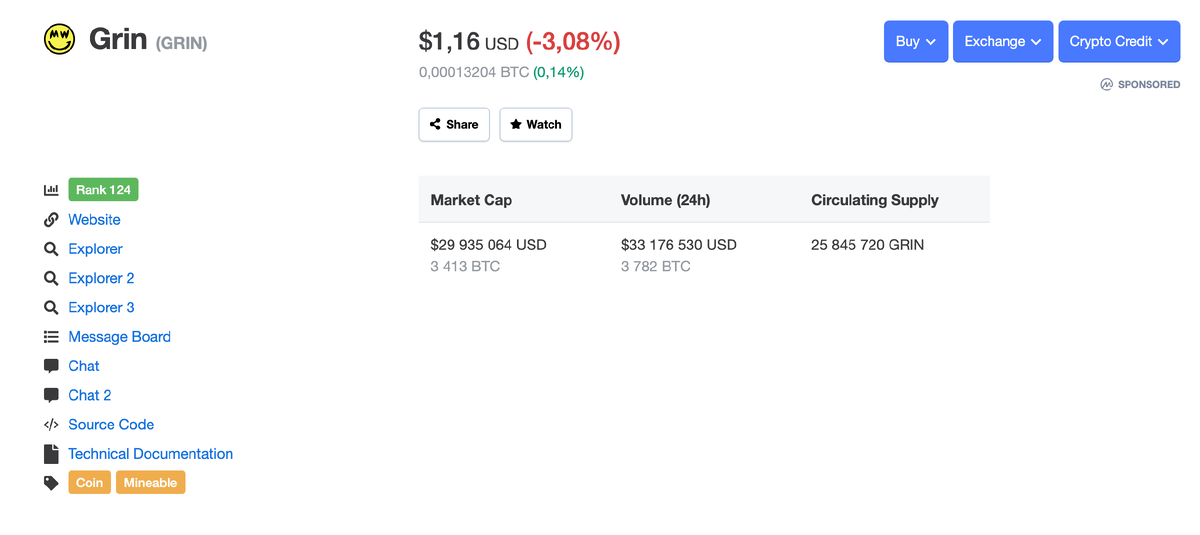Open the Technical Documentation link
This screenshot has width=1200, height=535.
[x=150, y=454]
